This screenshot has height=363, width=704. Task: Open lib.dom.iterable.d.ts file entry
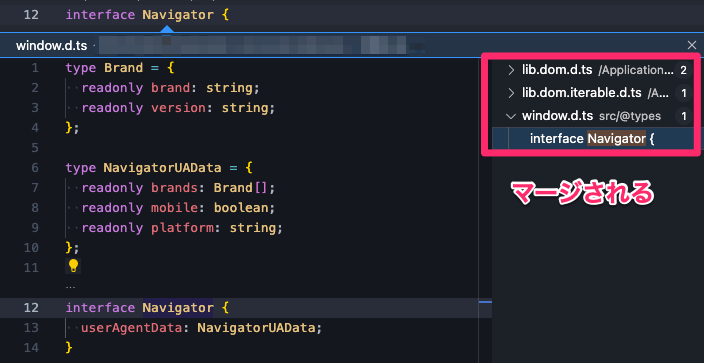point(581,93)
